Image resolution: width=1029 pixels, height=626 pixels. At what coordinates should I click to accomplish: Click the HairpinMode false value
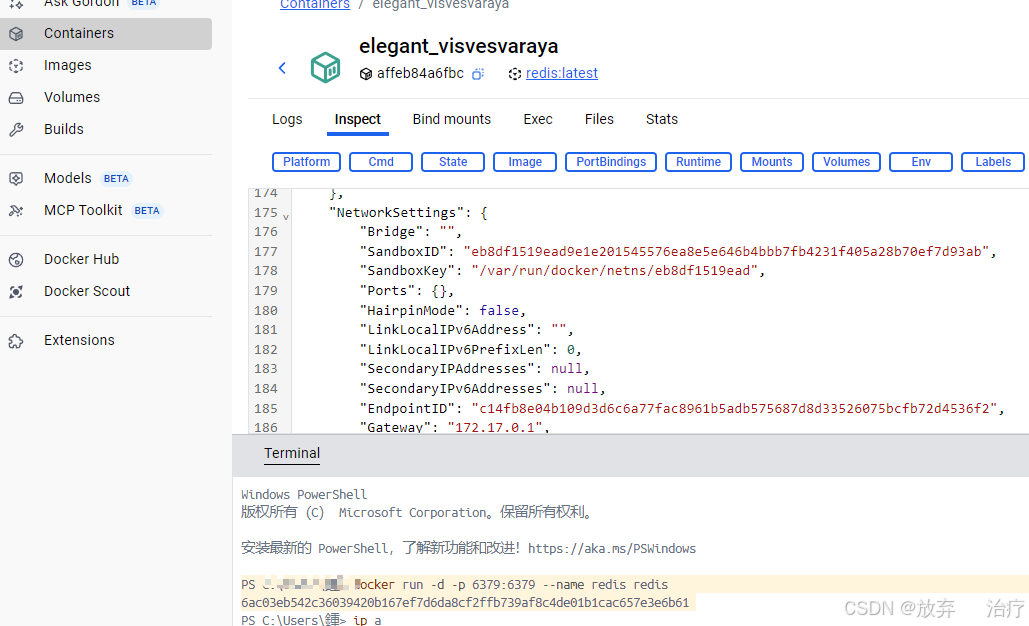(x=499, y=310)
